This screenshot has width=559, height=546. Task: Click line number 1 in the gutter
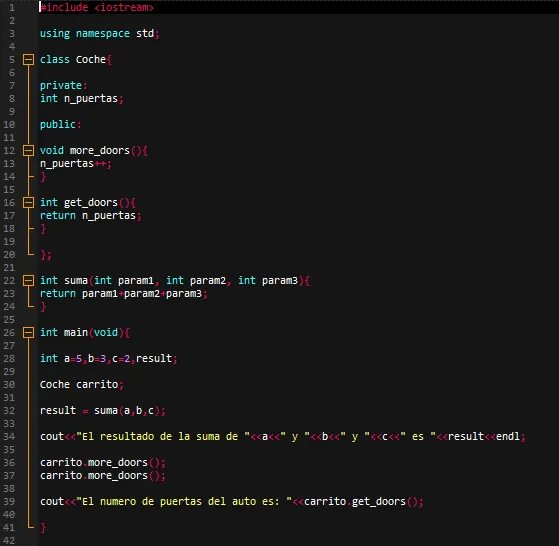point(12,7)
